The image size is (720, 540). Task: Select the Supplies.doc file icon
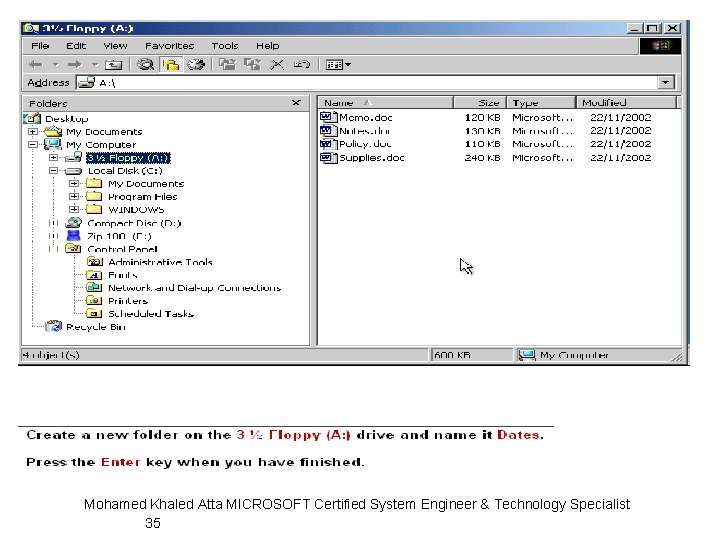pyautogui.click(x=328, y=158)
